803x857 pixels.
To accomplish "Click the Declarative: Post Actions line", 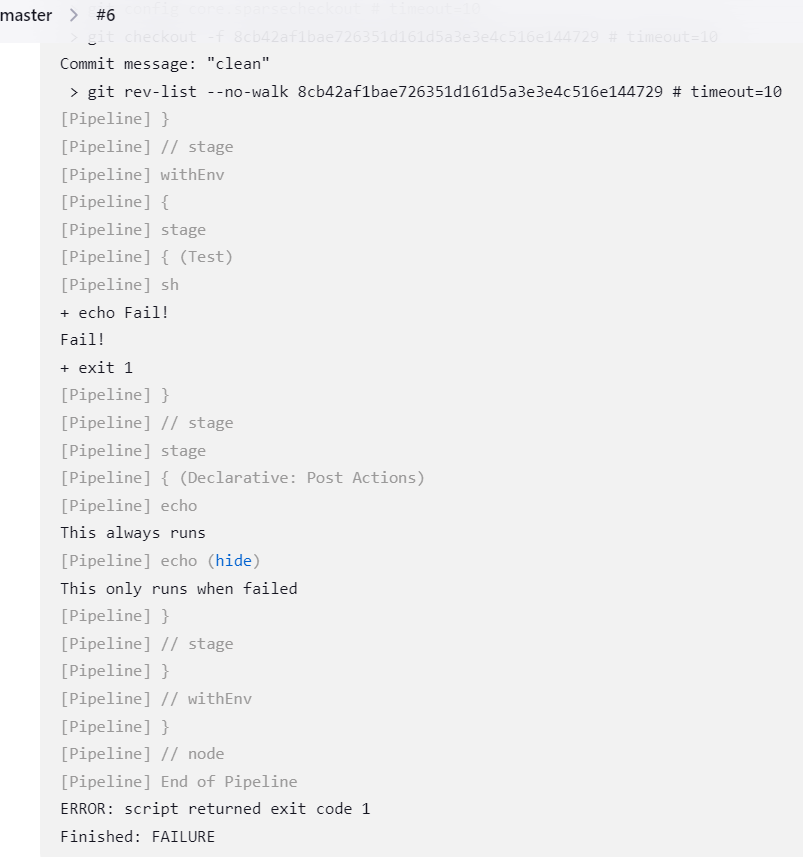I will [242, 478].
